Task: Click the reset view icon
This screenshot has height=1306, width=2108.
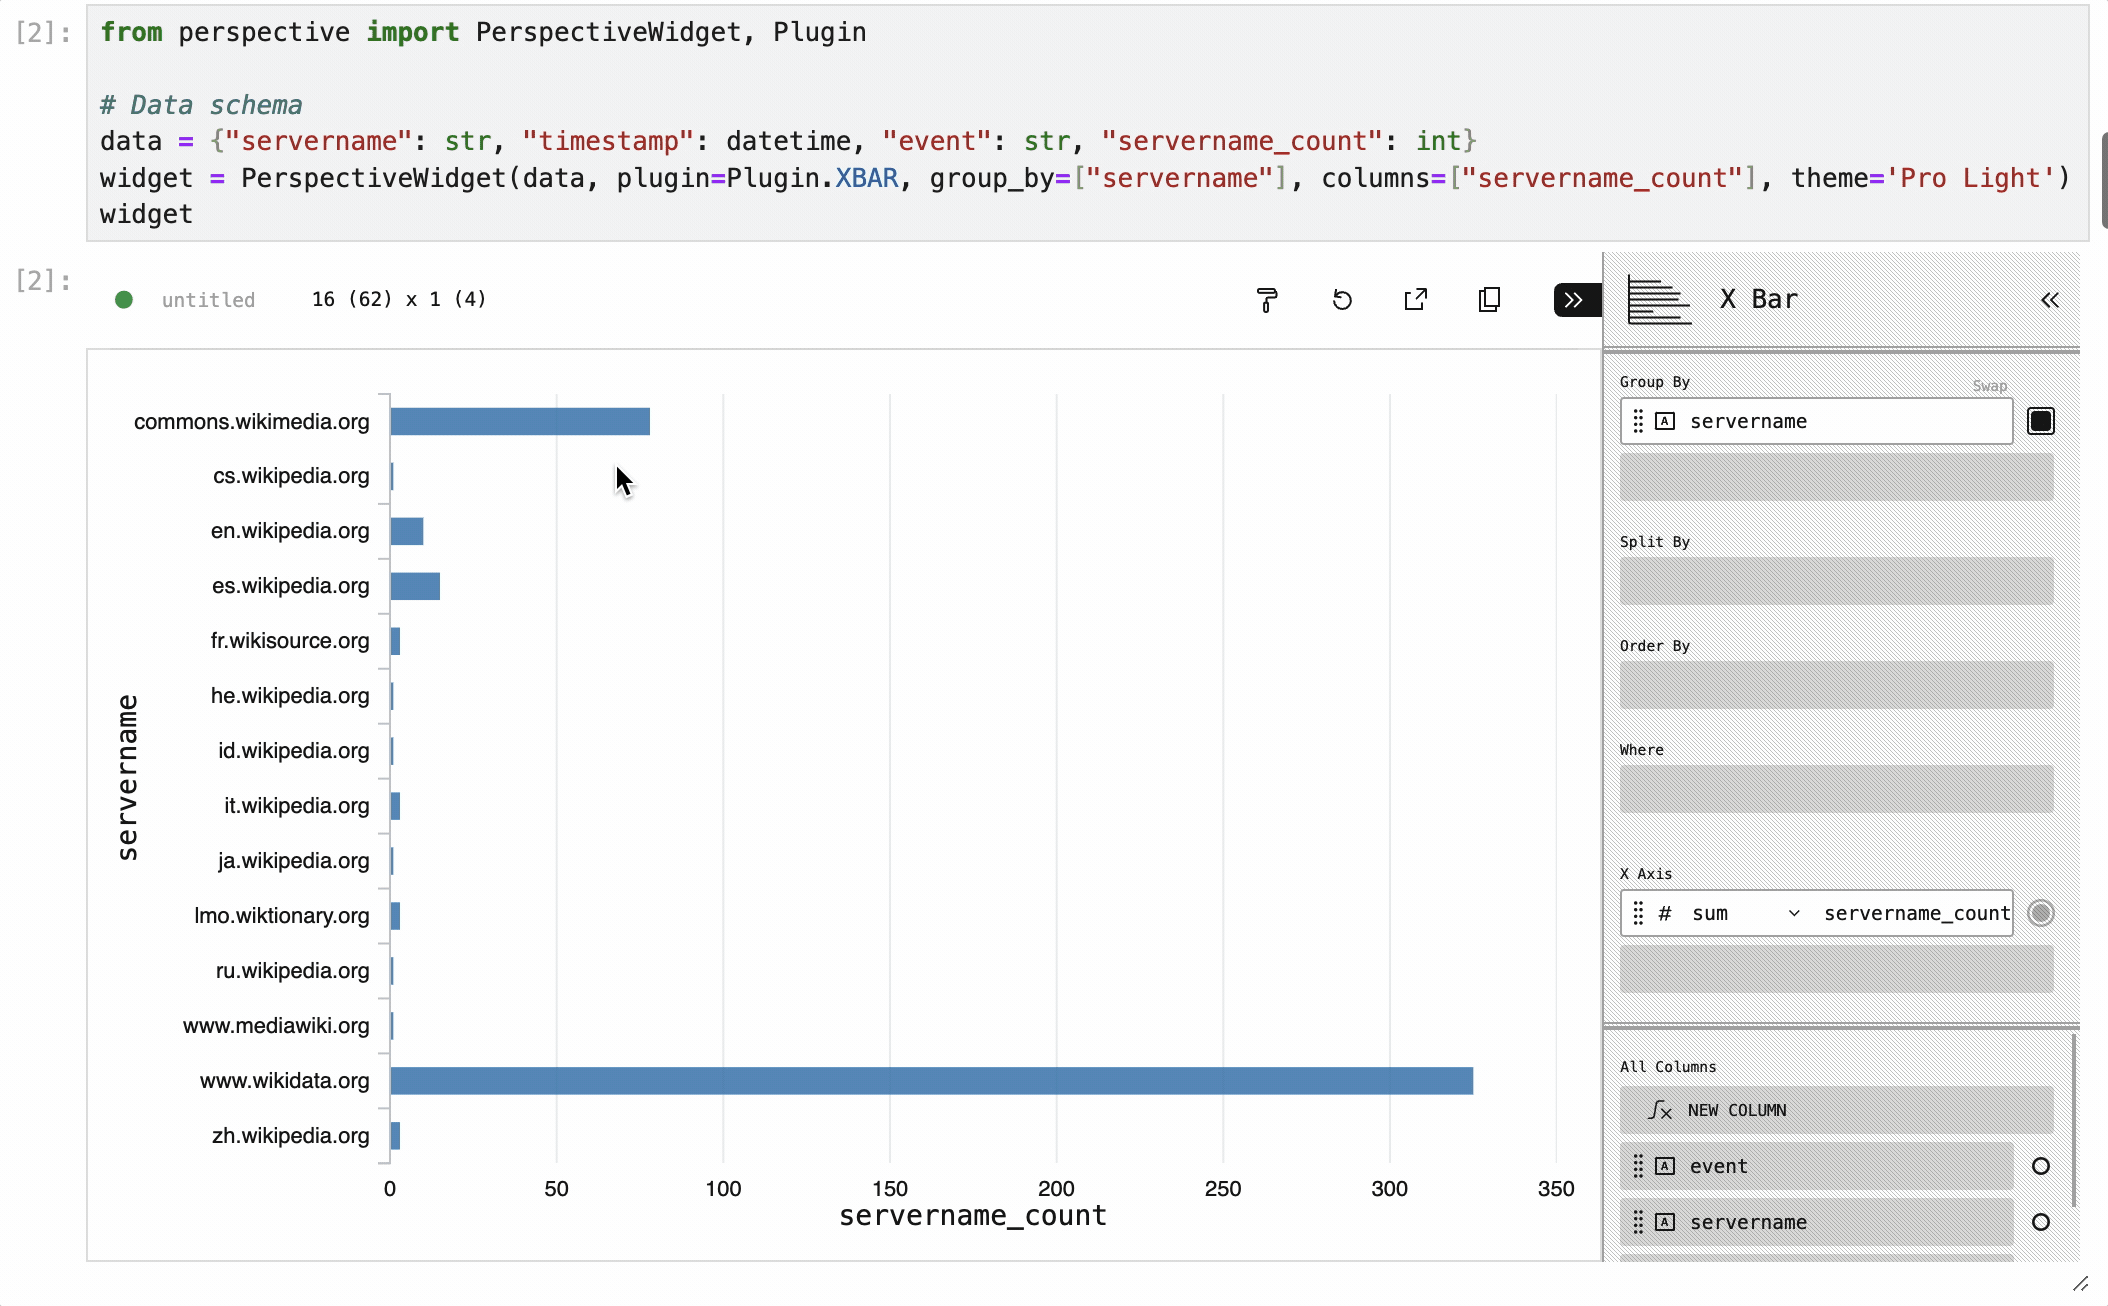Action: click(x=1342, y=300)
